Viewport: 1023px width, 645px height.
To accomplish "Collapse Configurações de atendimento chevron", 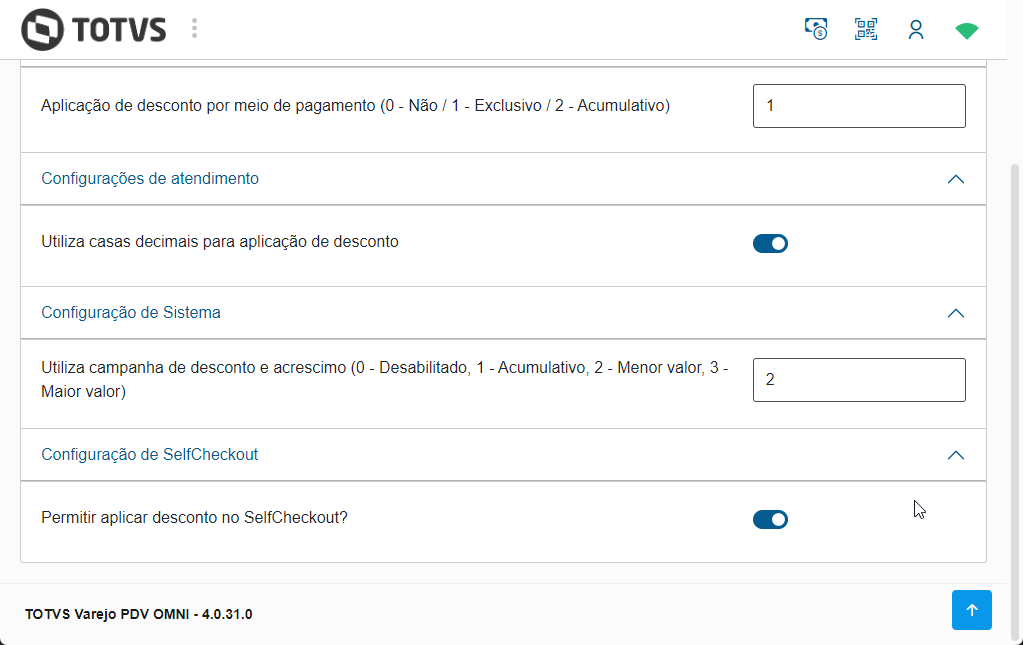I will (x=955, y=179).
